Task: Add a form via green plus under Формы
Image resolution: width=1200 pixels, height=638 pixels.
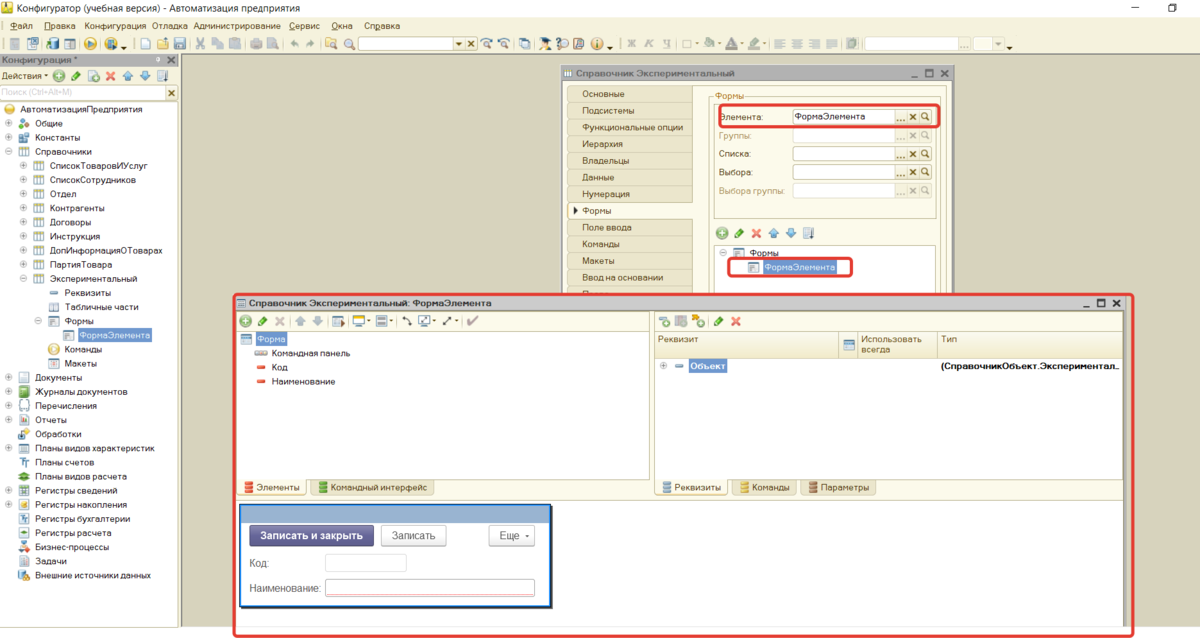Action: click(x=722, y=233)
